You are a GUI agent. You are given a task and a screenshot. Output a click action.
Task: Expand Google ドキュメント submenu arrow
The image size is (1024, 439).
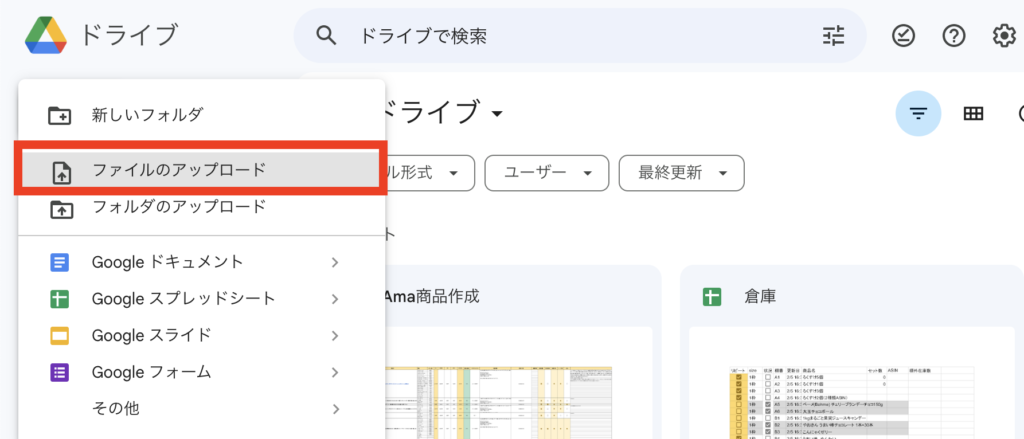(x=335, y=263)
